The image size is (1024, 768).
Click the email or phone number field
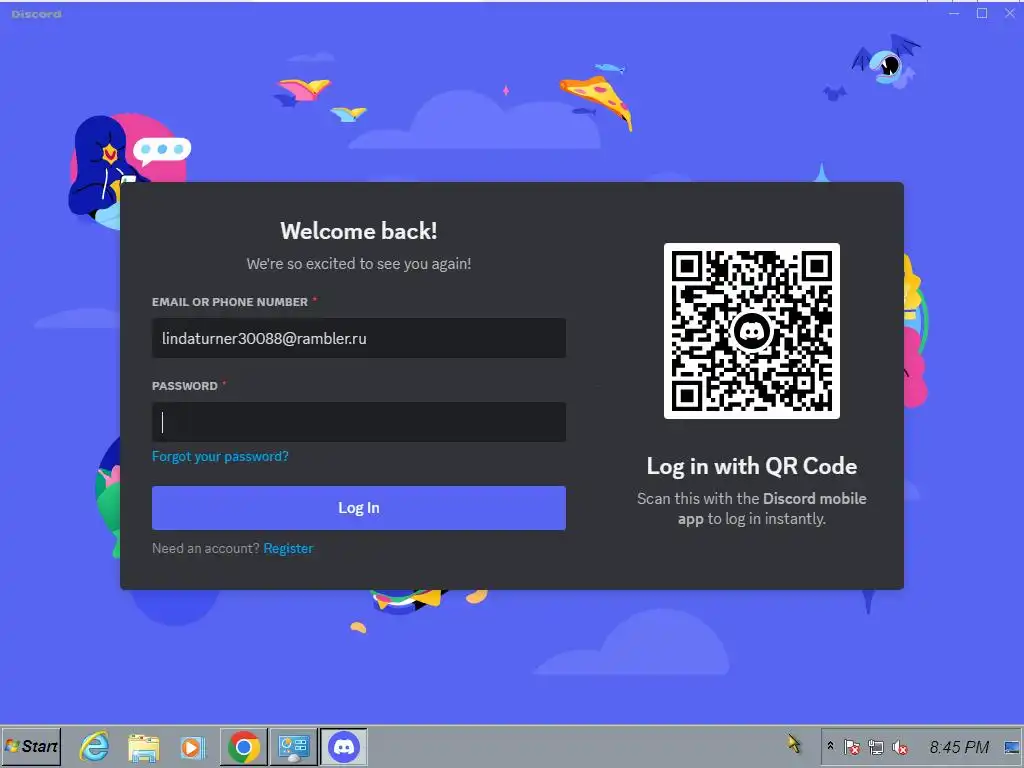[359, 338]
